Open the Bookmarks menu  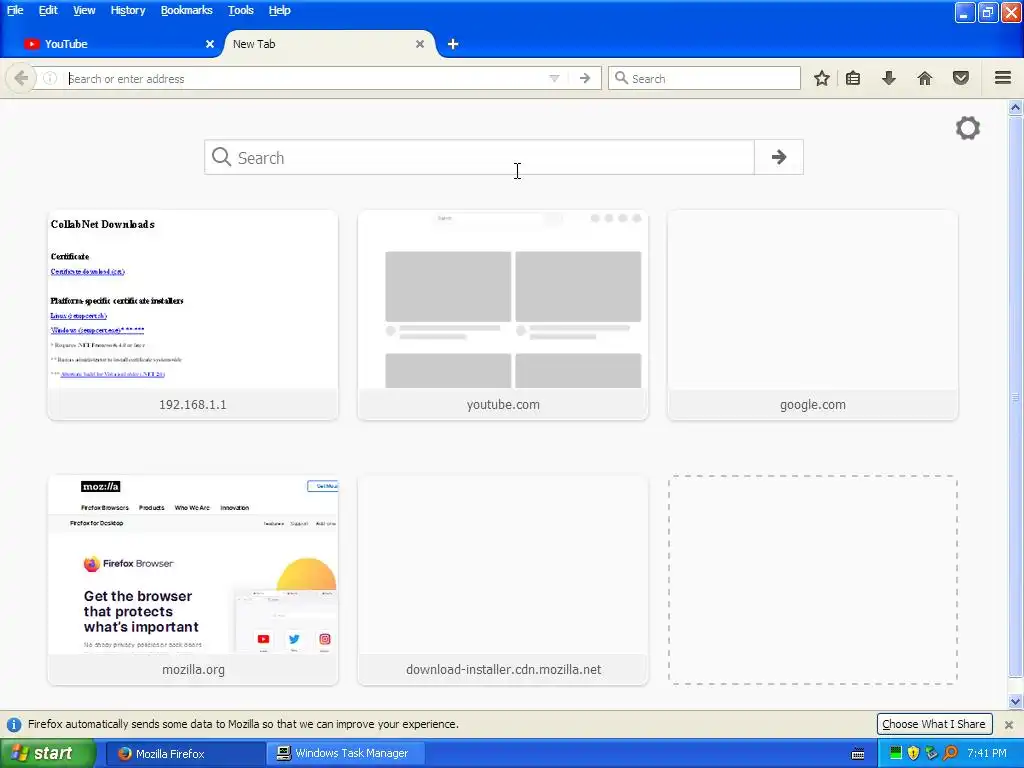[x=186, y=10]
